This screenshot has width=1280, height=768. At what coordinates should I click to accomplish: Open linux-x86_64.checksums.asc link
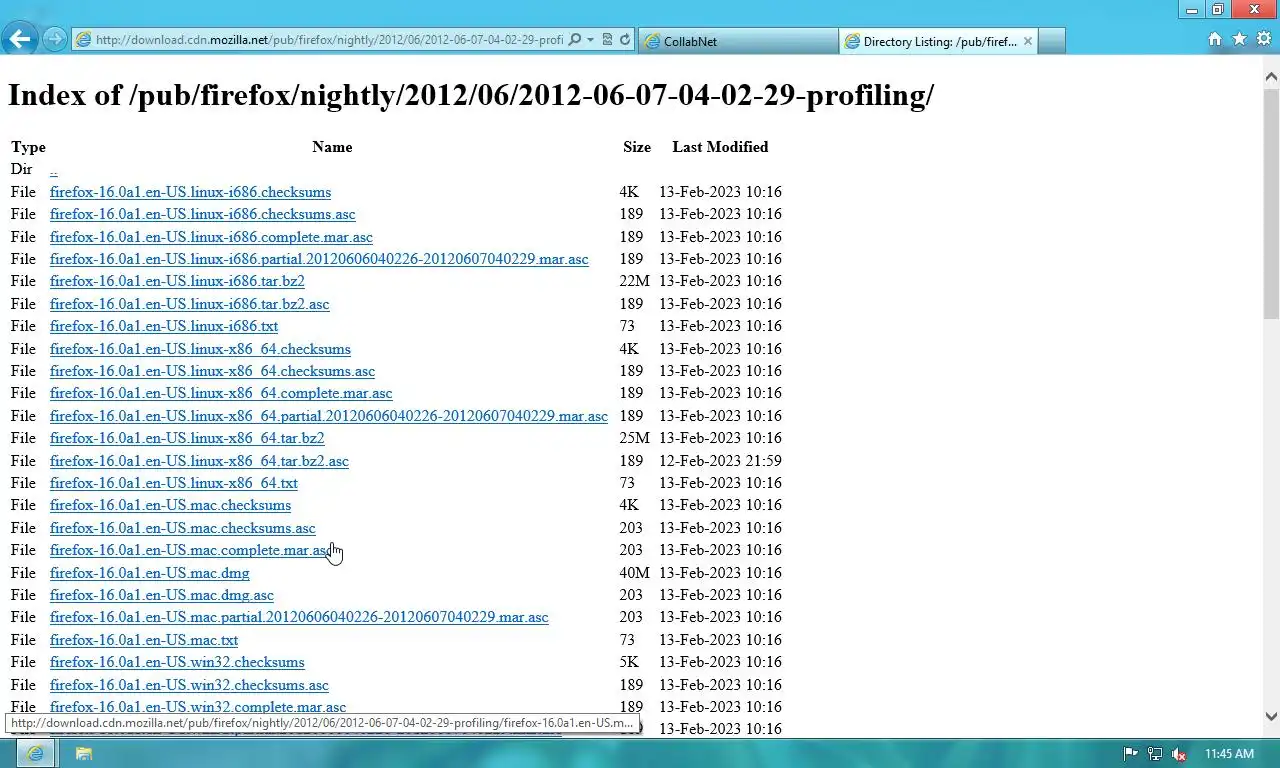coord(212,371)
